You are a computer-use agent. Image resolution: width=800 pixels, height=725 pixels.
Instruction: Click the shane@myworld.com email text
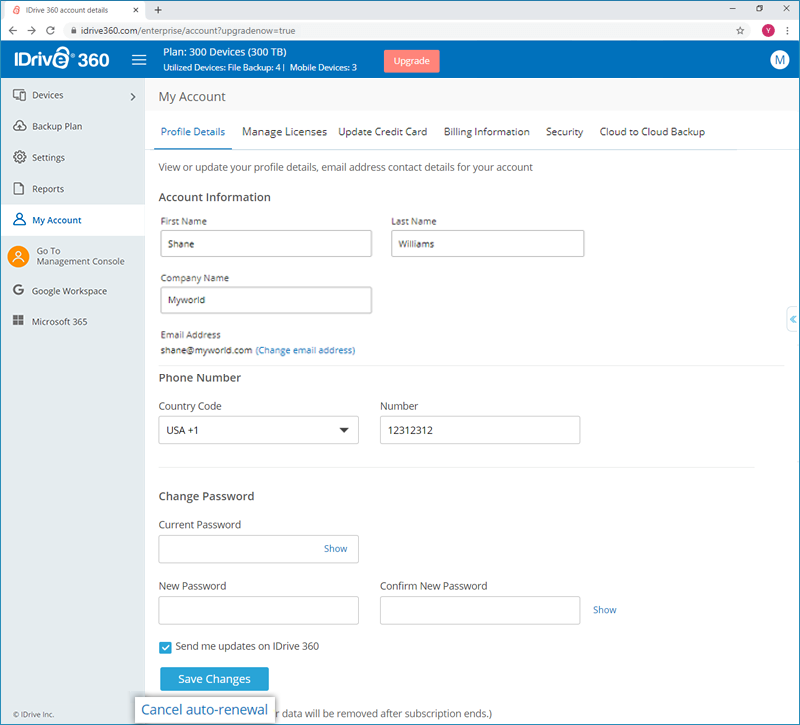click(x=206, y=350)
